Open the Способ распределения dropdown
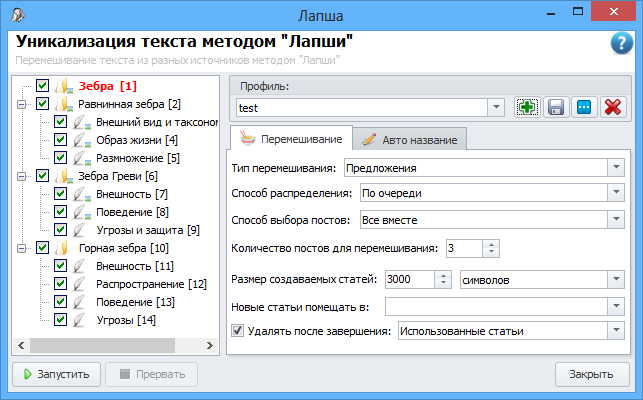Image resolution: width=643 pixels, height=400 pixels. (615, 193)
